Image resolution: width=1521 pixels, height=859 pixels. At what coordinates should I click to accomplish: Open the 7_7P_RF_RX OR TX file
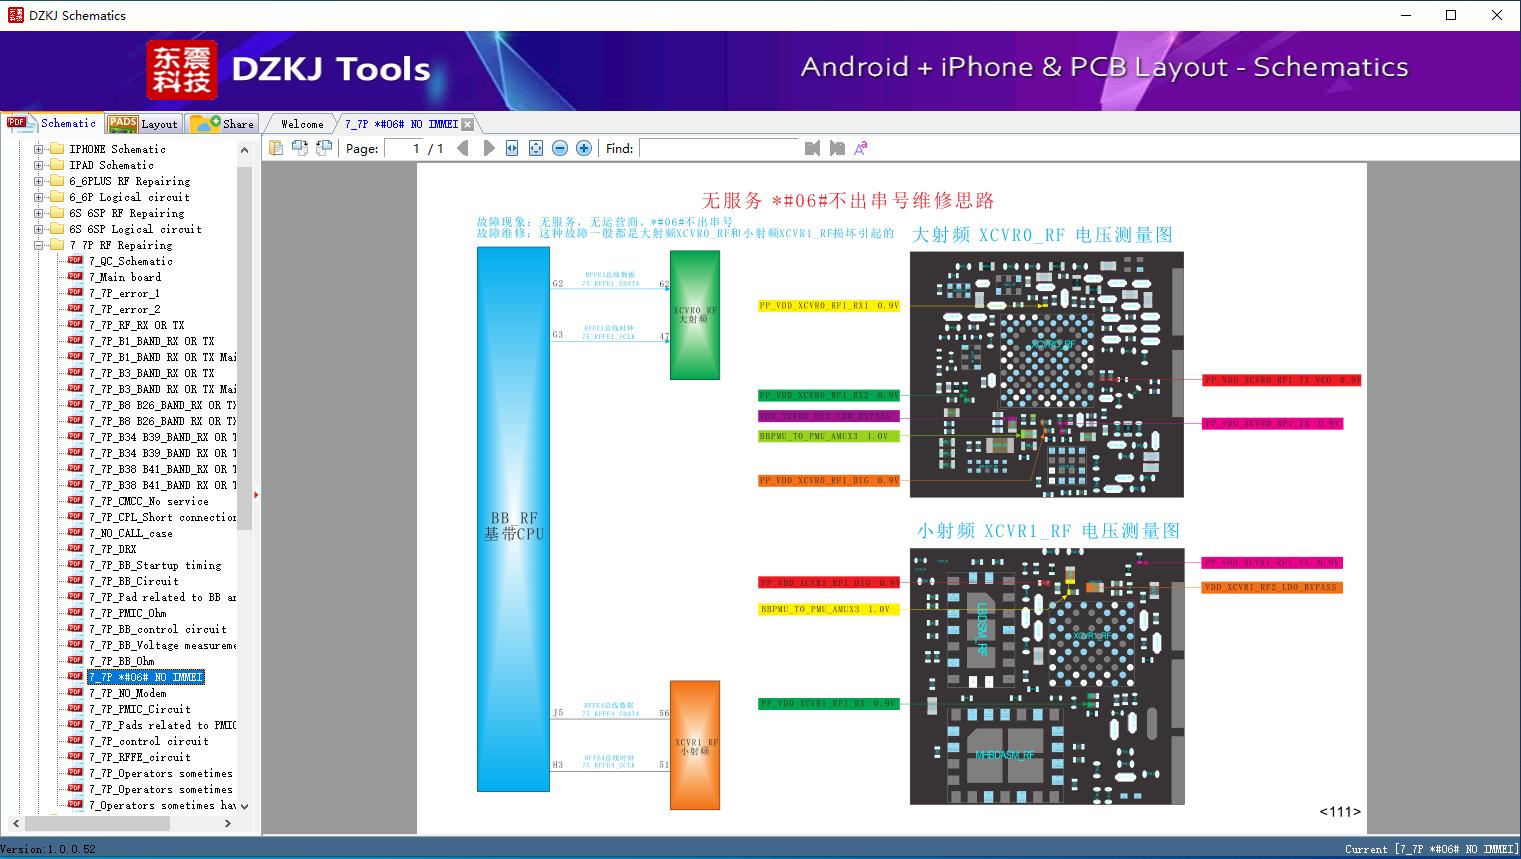coord(136,325)
